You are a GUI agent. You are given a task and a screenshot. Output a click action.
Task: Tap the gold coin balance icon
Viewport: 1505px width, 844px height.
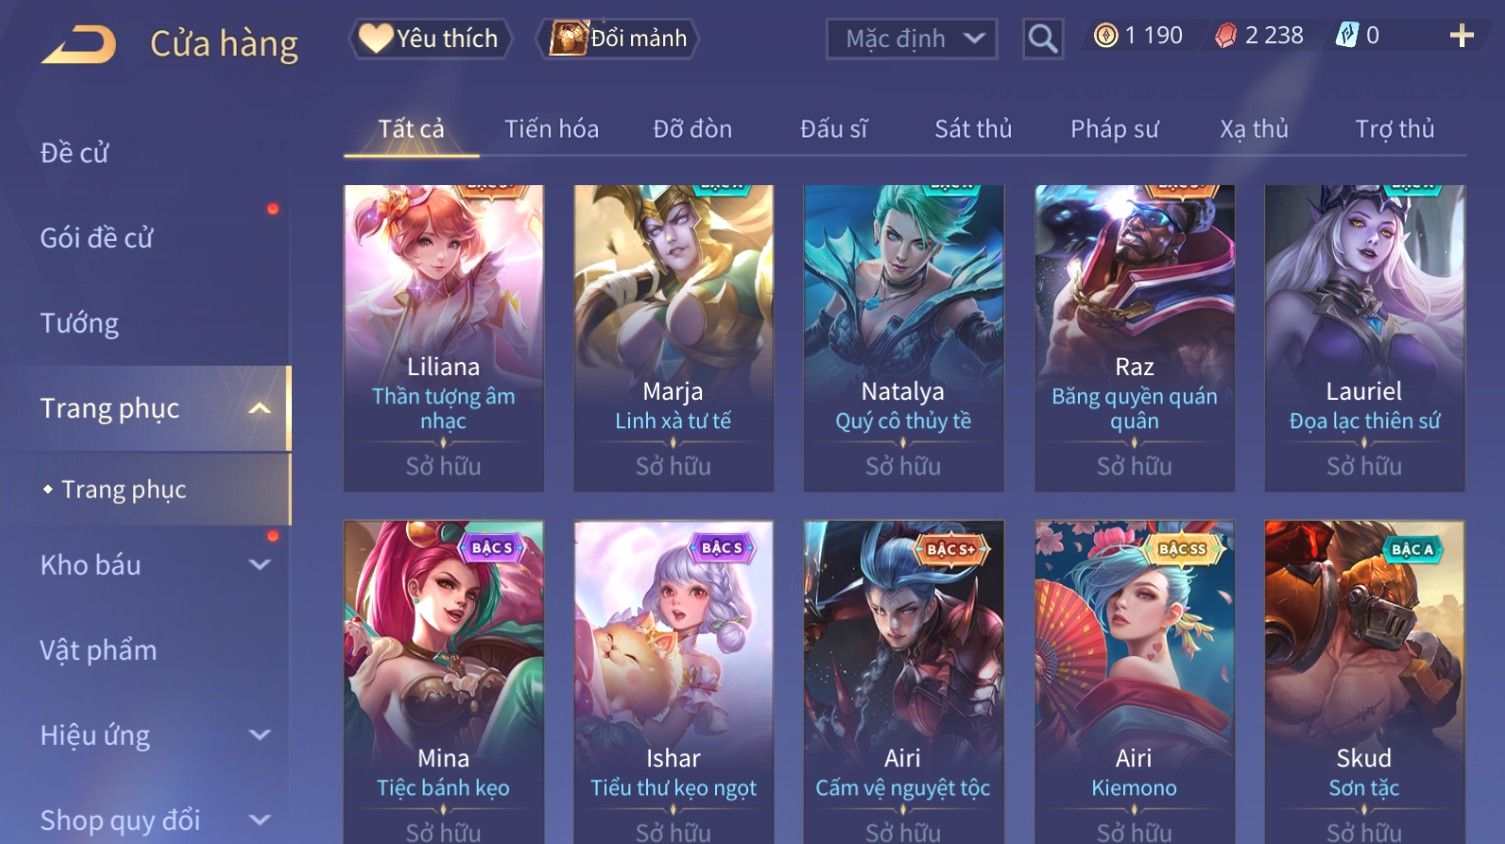pos(1105,36)
